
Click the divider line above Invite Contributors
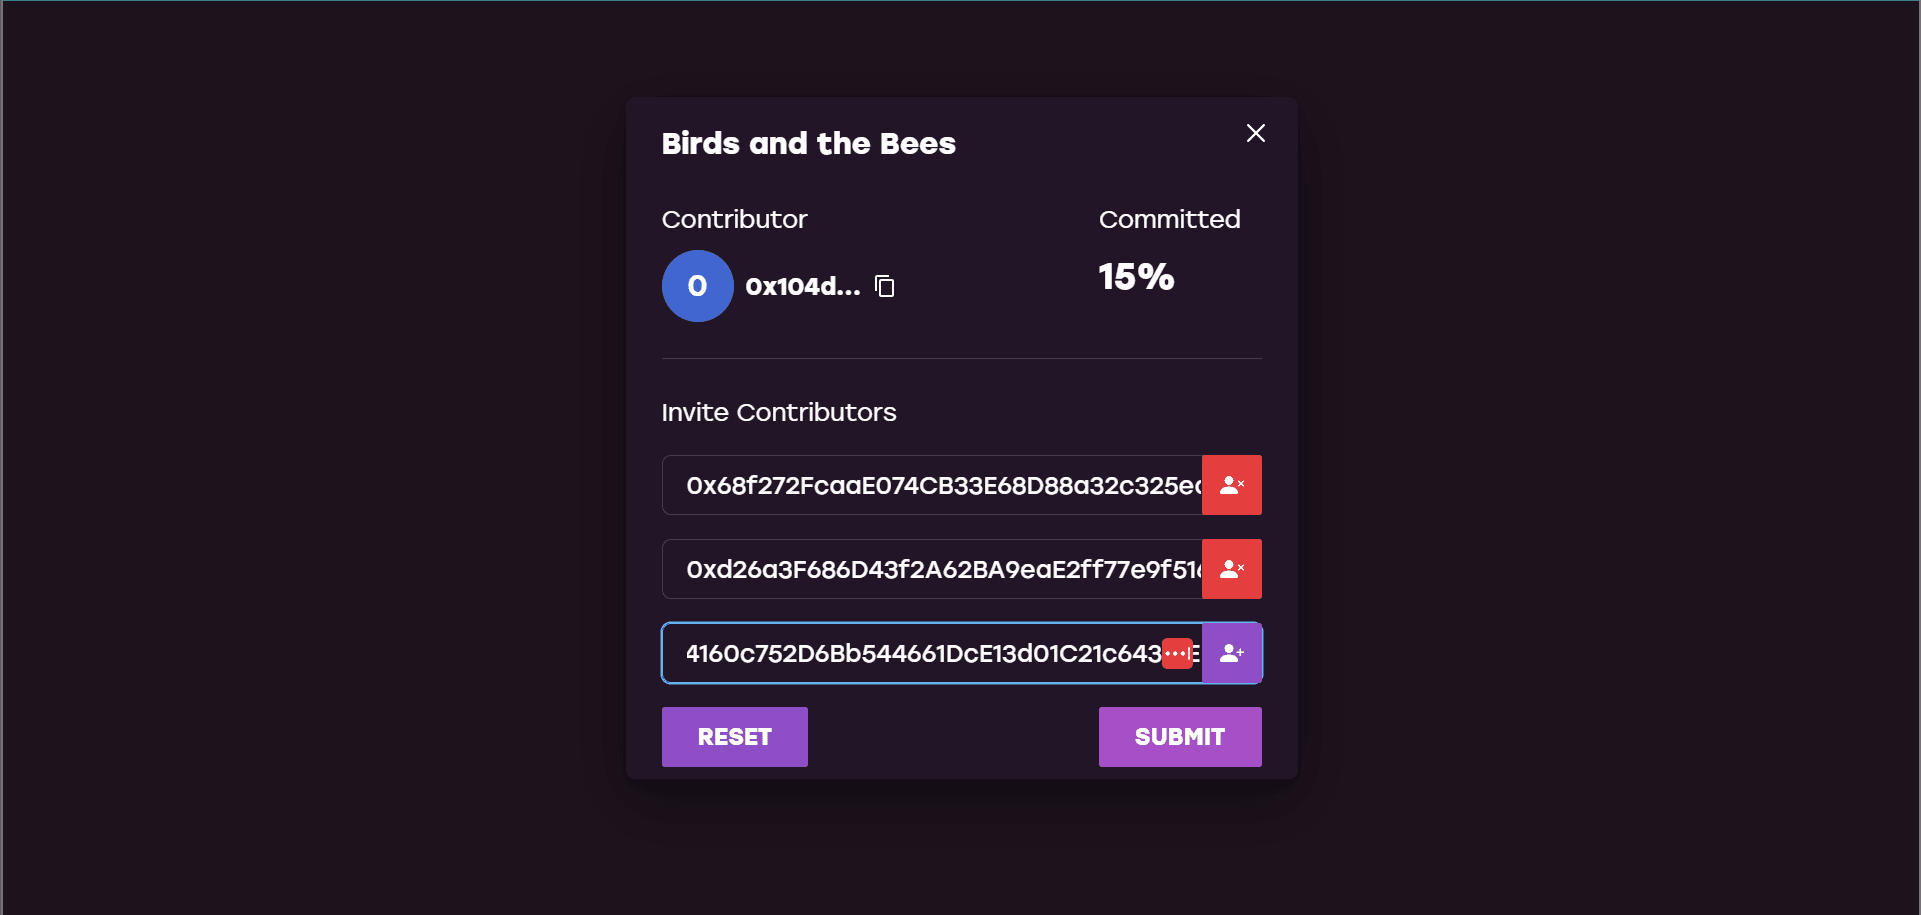(961, 358)
